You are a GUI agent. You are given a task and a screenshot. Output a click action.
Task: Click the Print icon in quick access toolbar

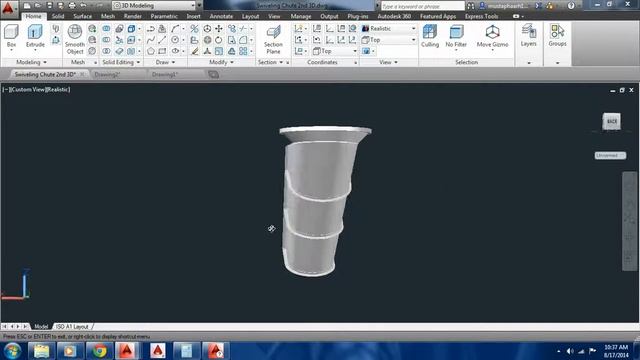[72, 5]
